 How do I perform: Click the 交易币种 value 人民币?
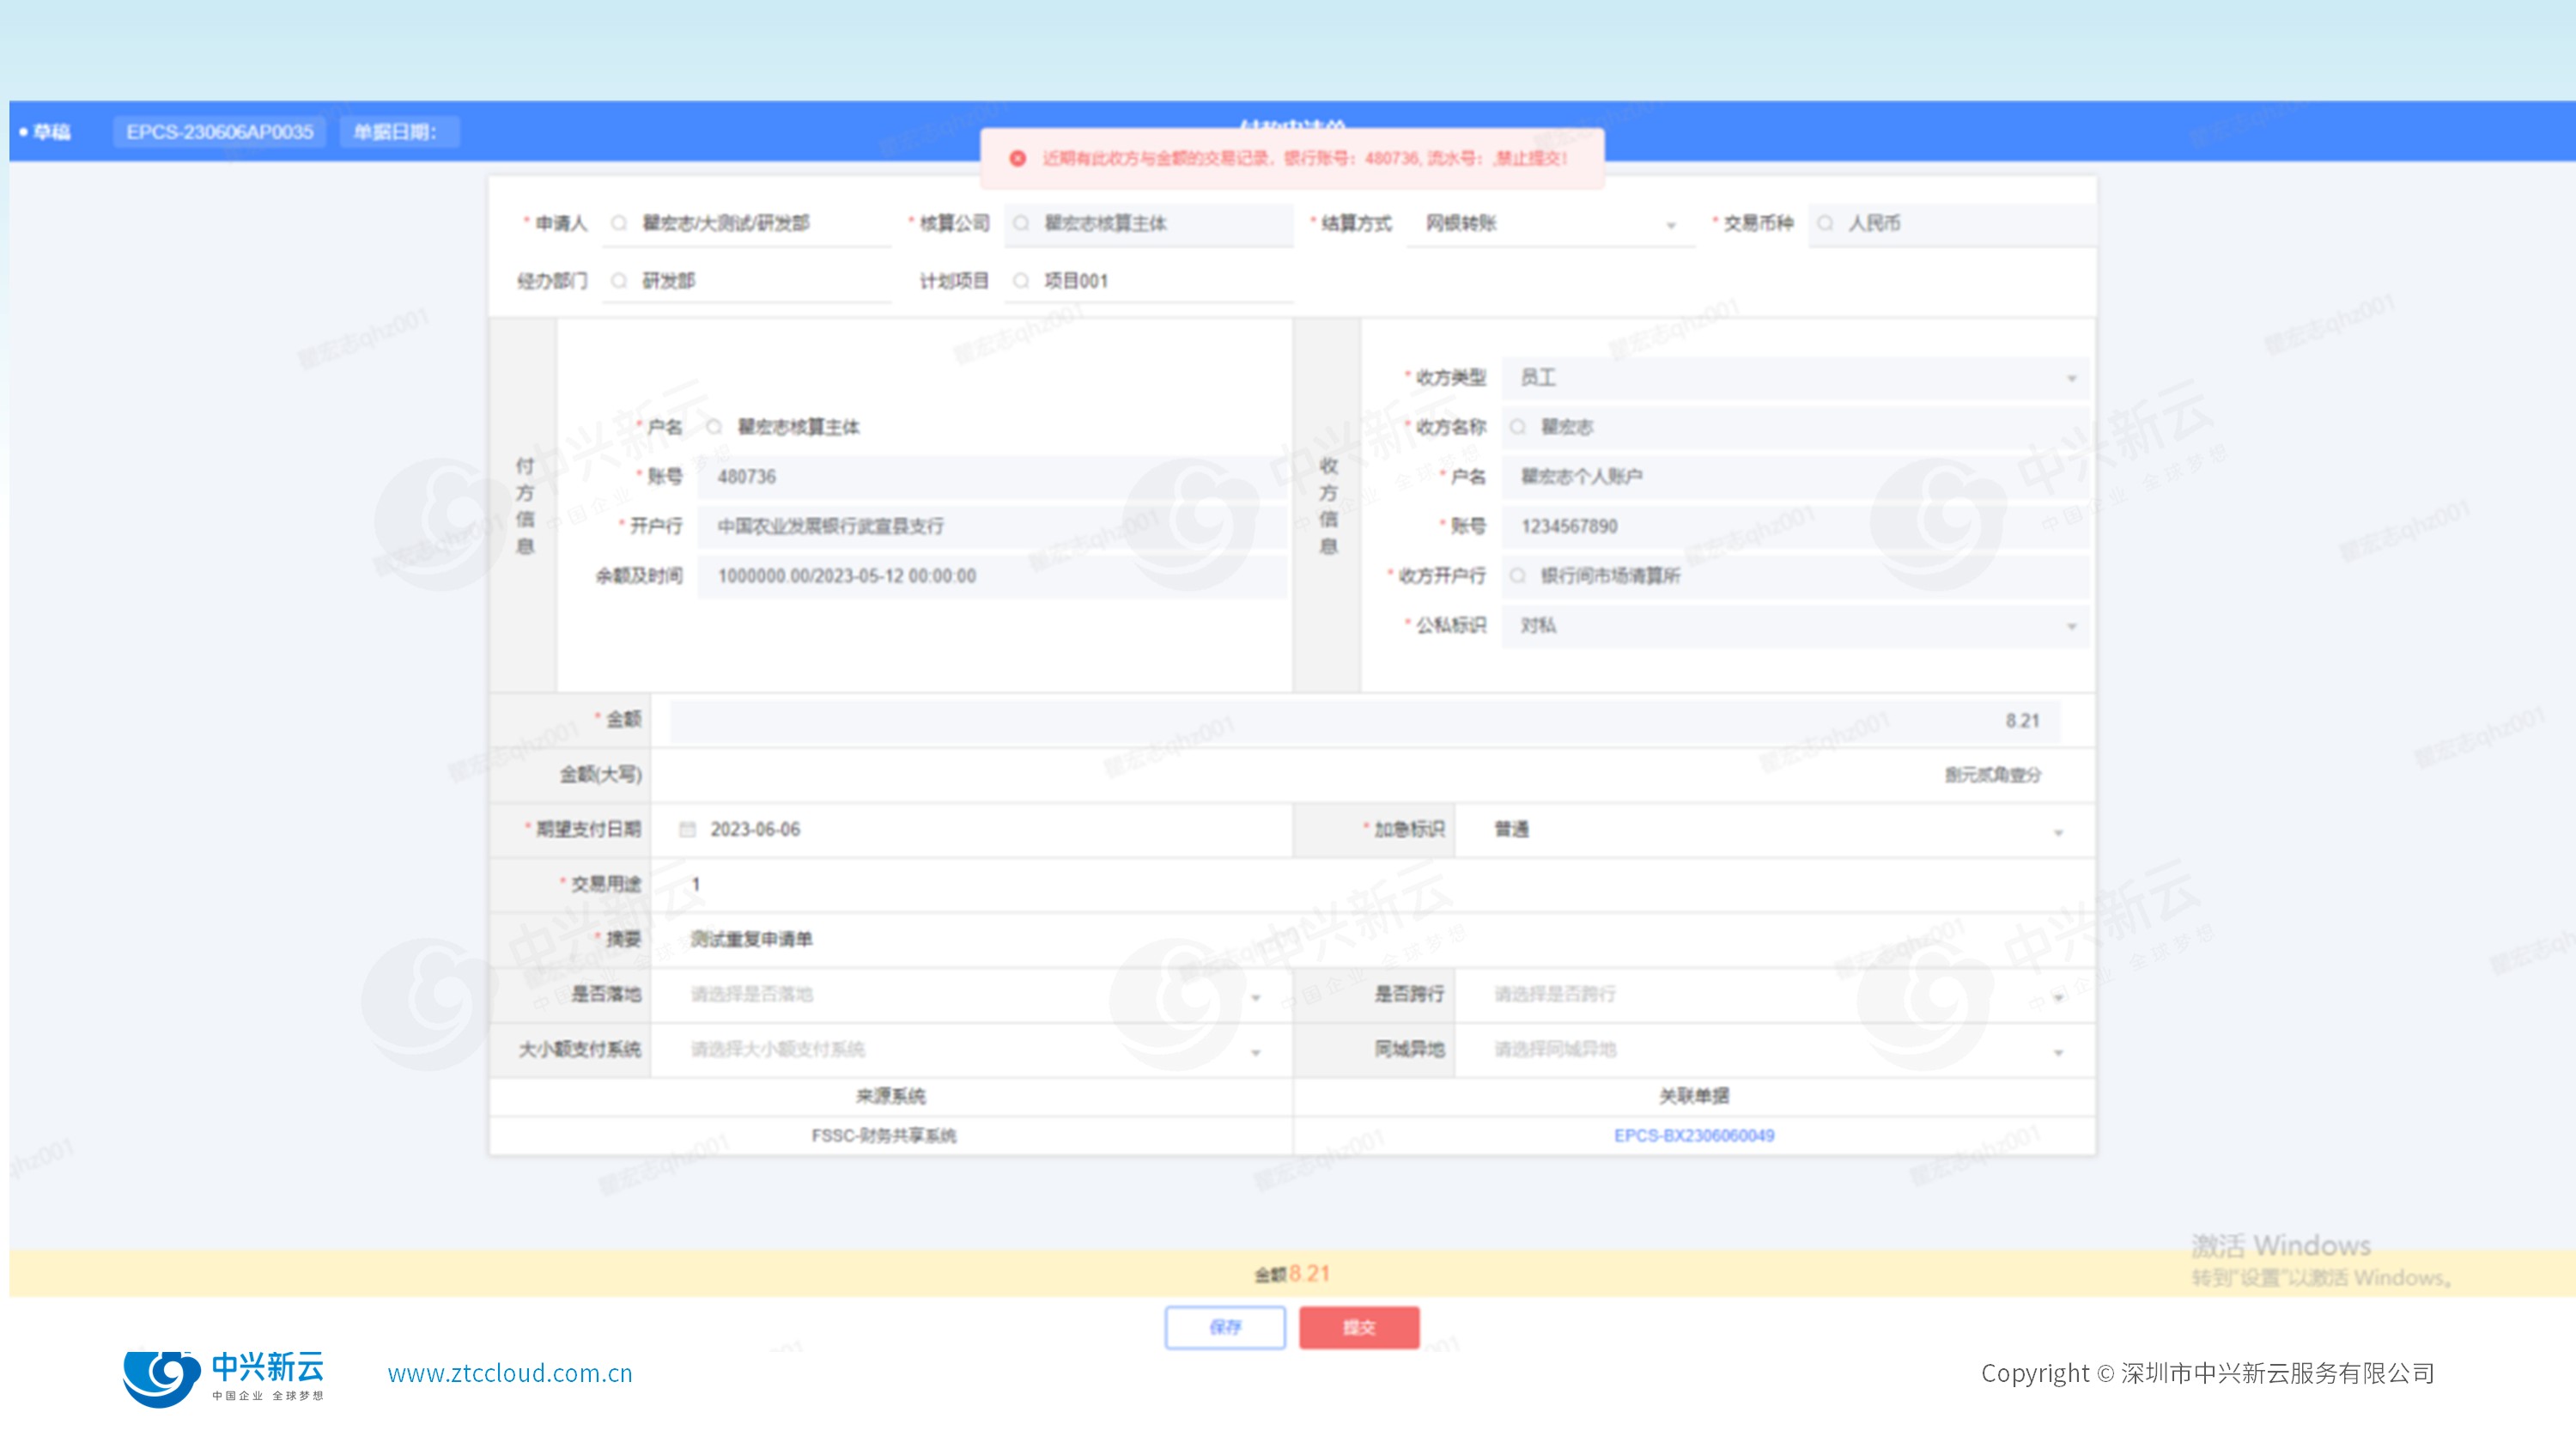[x=1874, y=223]
